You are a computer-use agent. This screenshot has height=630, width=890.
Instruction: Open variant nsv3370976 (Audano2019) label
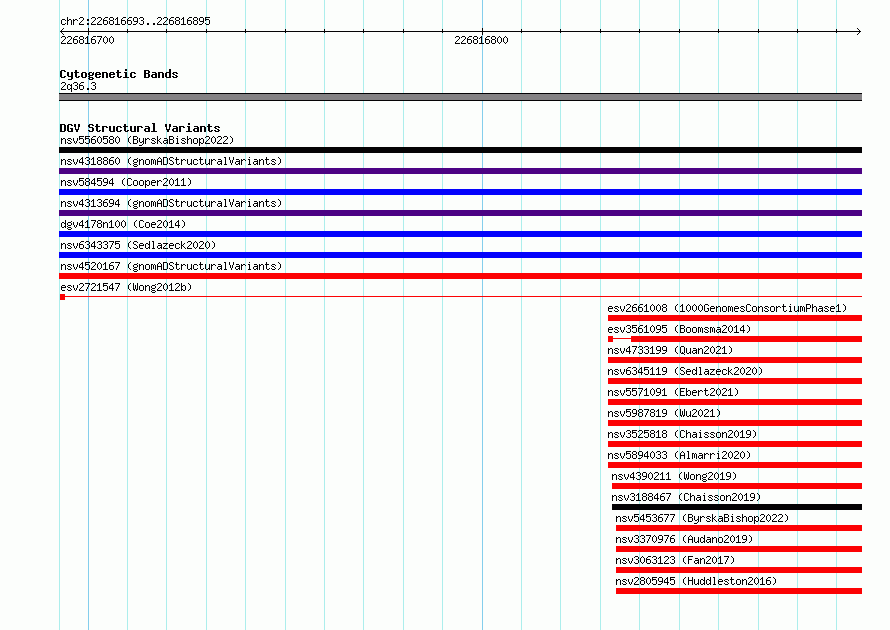click(x=684, y=539)
